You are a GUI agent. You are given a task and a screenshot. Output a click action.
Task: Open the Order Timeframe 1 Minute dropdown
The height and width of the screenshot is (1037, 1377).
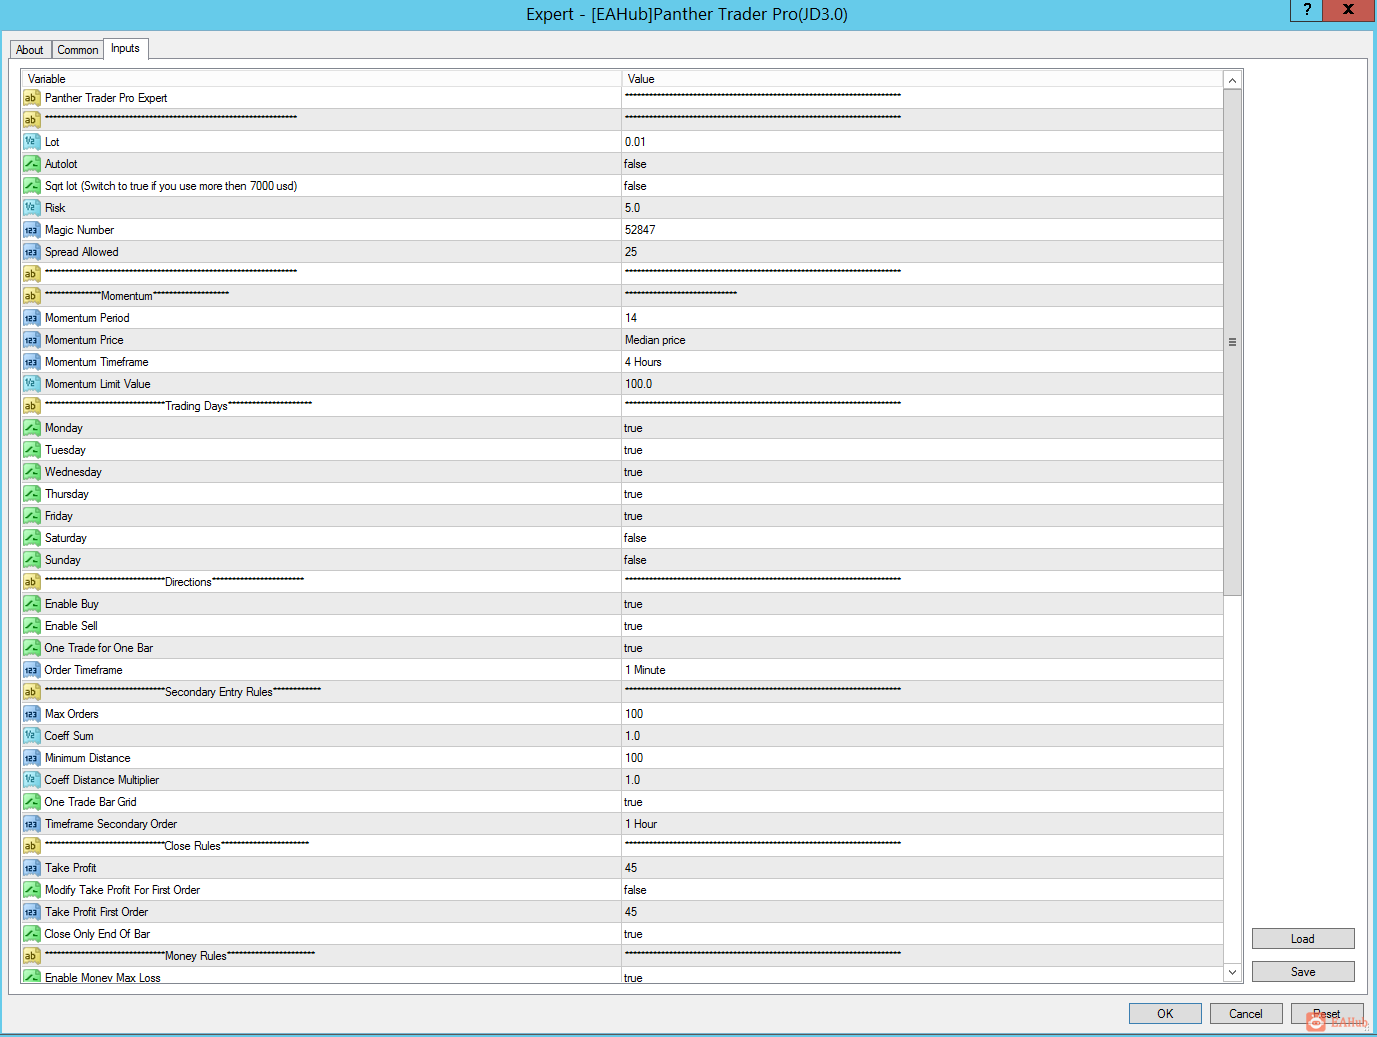tap(922, 670)
